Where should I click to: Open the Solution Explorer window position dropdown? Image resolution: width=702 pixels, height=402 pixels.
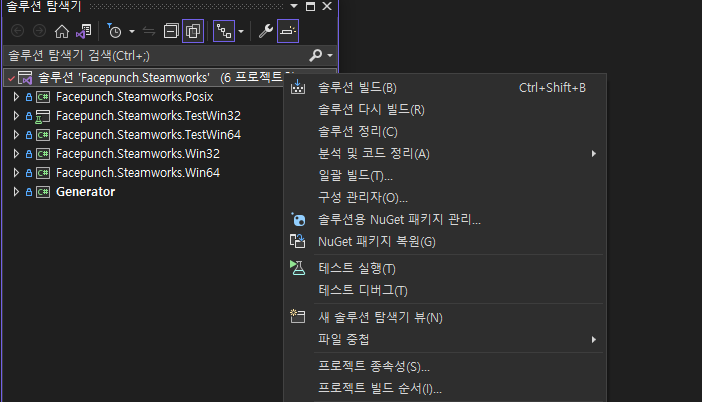pos(294,6)
